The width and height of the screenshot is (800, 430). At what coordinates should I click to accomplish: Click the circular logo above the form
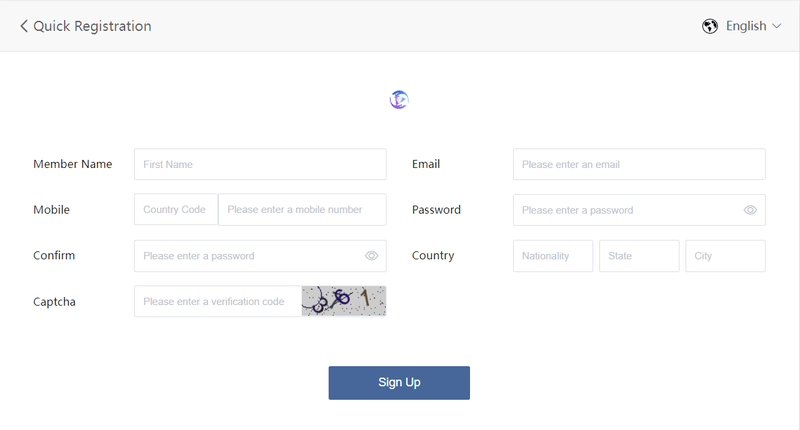click(x=399, y=99)
